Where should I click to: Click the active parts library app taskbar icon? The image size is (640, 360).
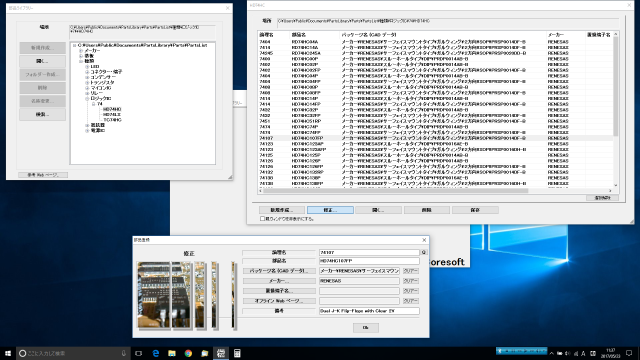[x=221, y=353]
